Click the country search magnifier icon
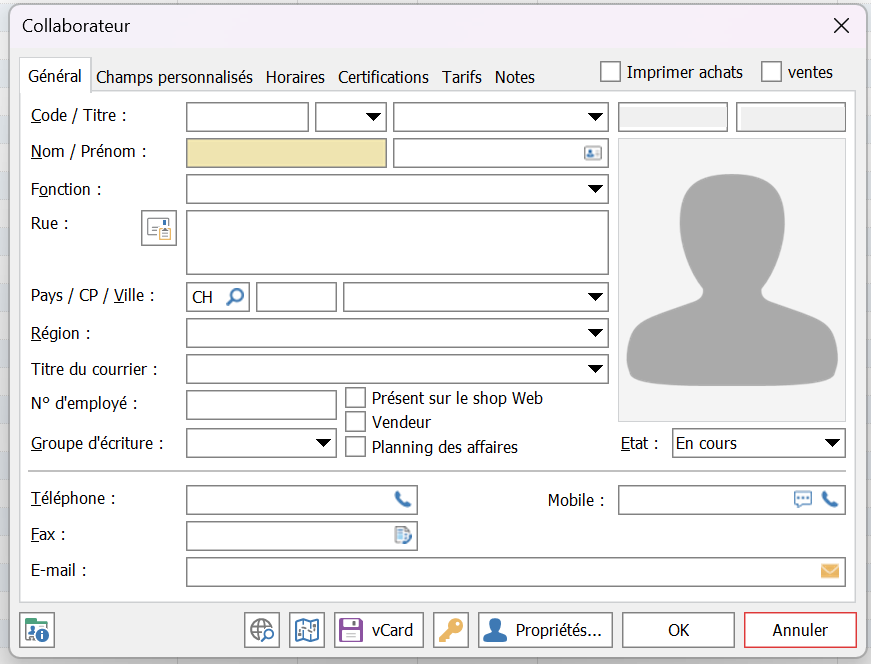This screenshot has height=664, width=871. 234,297
